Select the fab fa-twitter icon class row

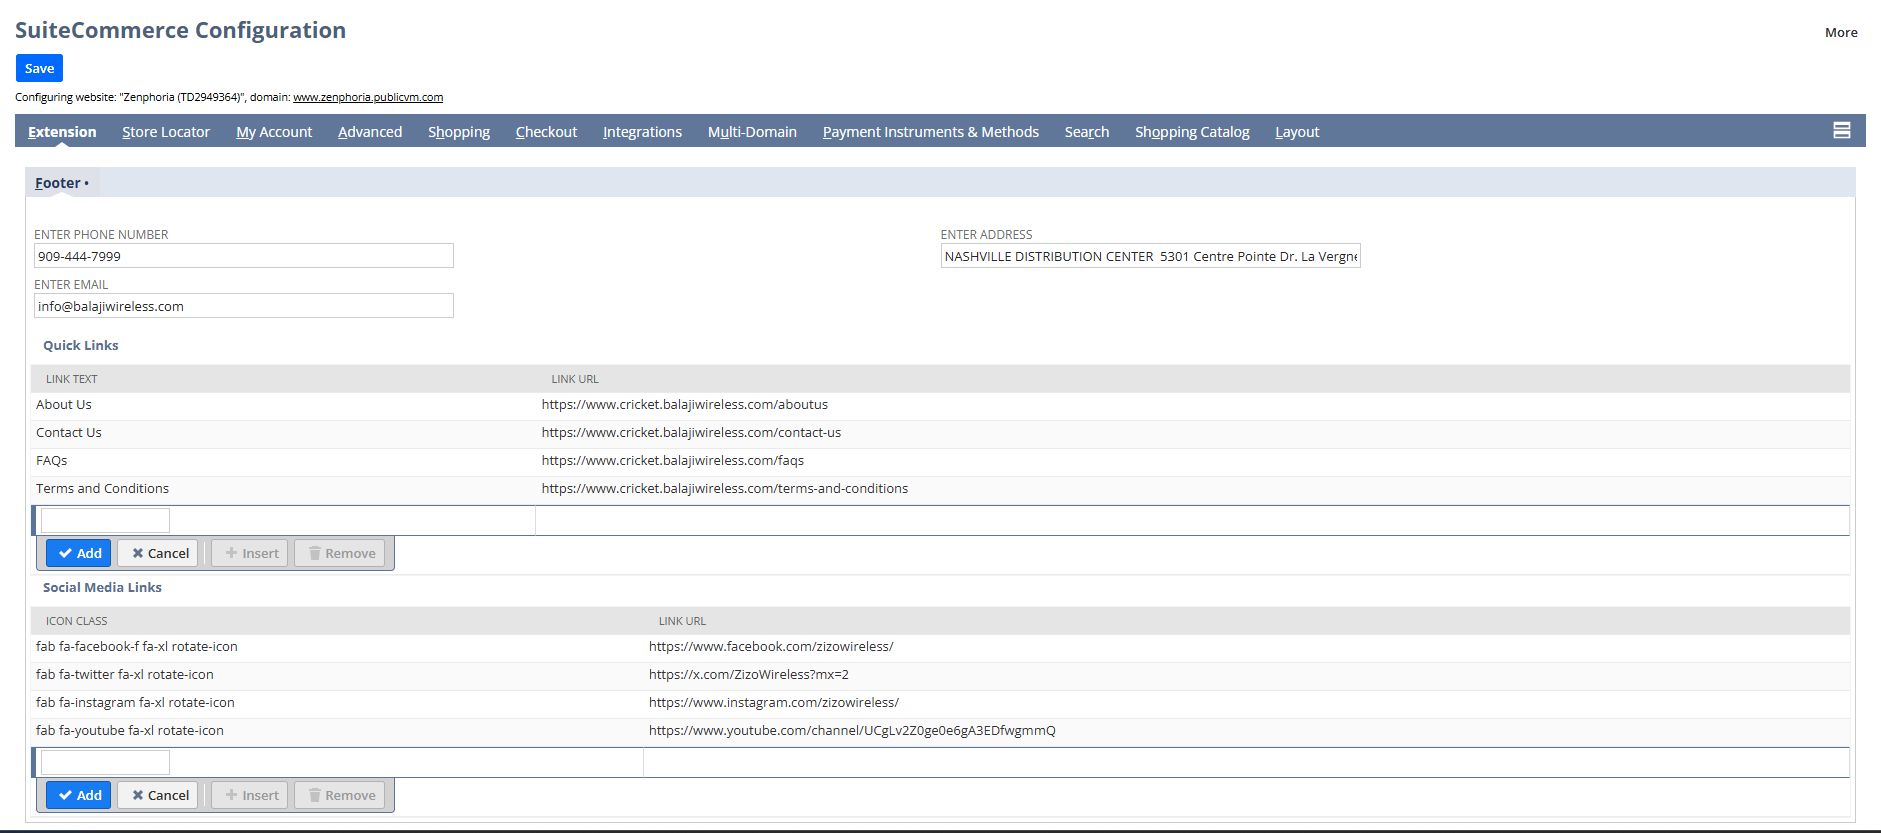point(124,675)
